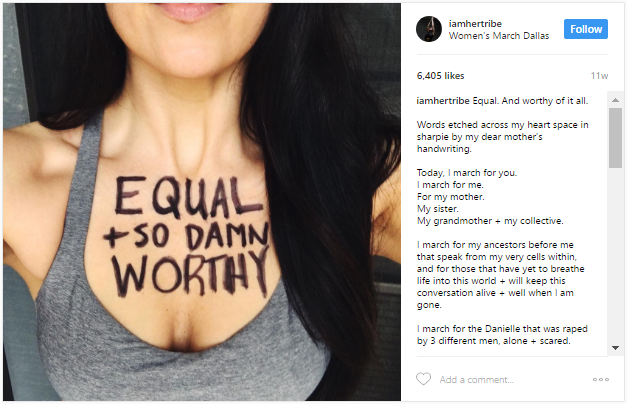Image resolution: width=627 pixels, height=404 pixels.
Task: View the 6,405 likes list
Action: pyautogui.click(x=440, y=76)
